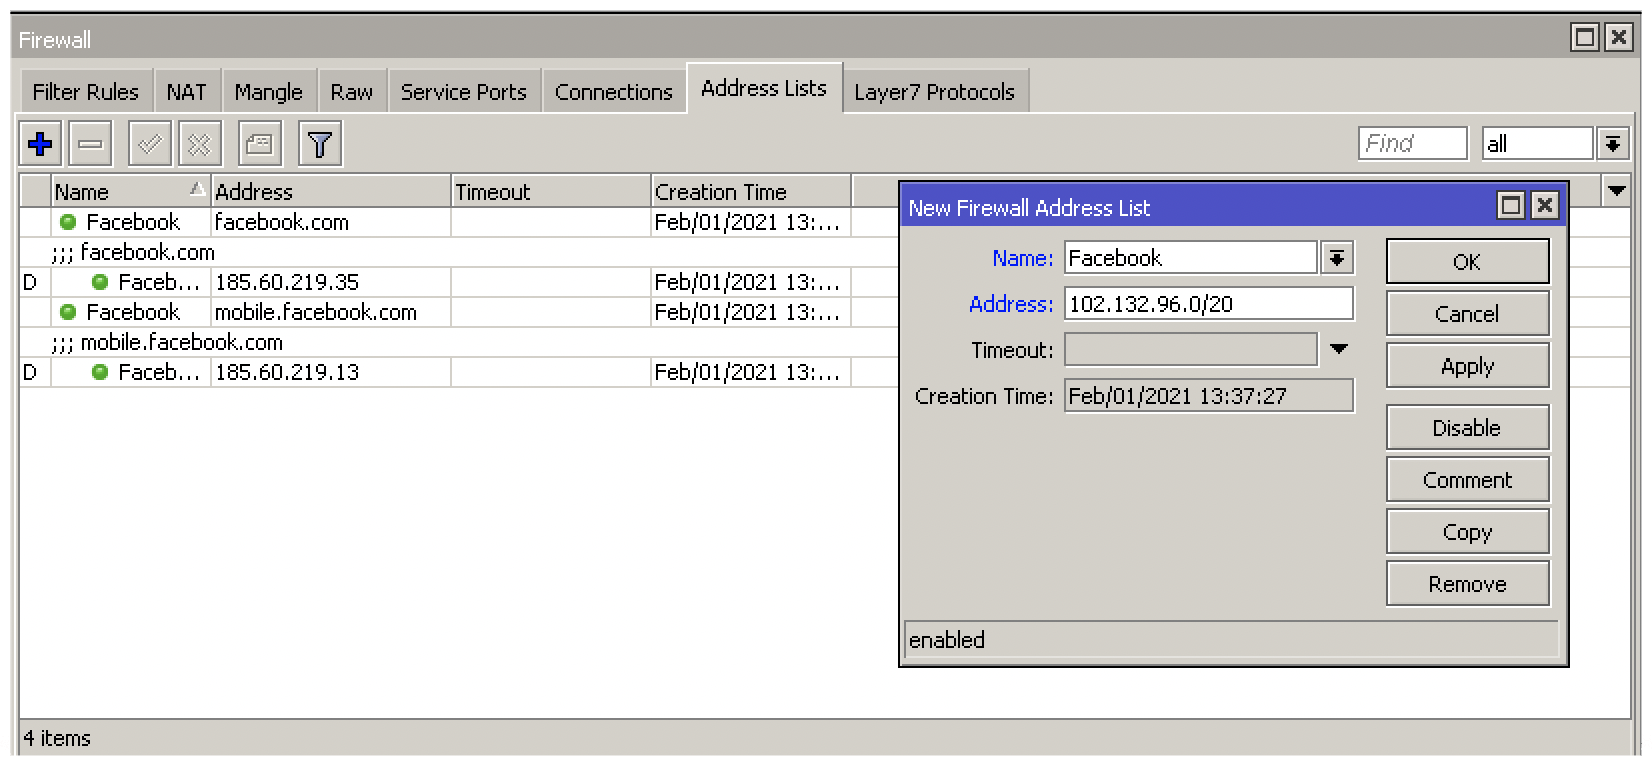
Task: Click the Copy button
Action: 1467,532
